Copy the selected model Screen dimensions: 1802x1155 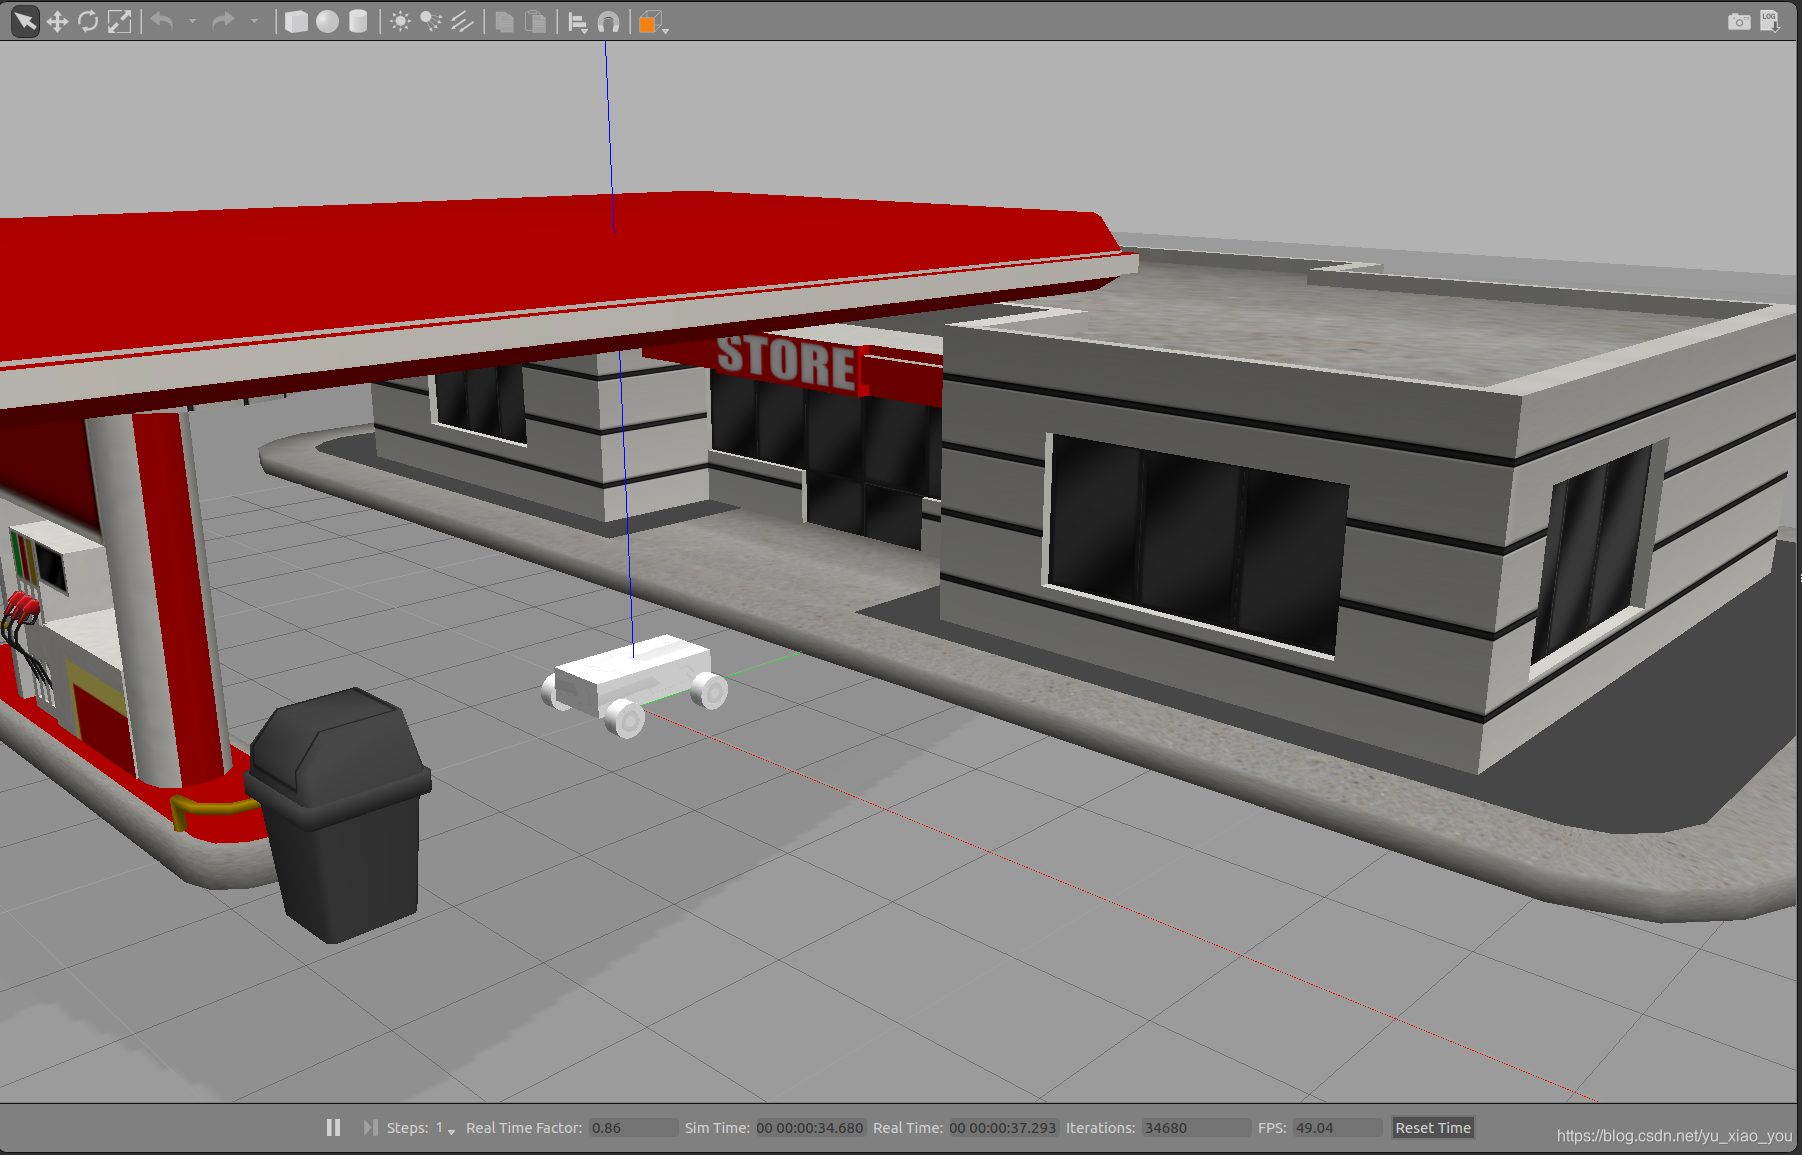pos(505,22)
